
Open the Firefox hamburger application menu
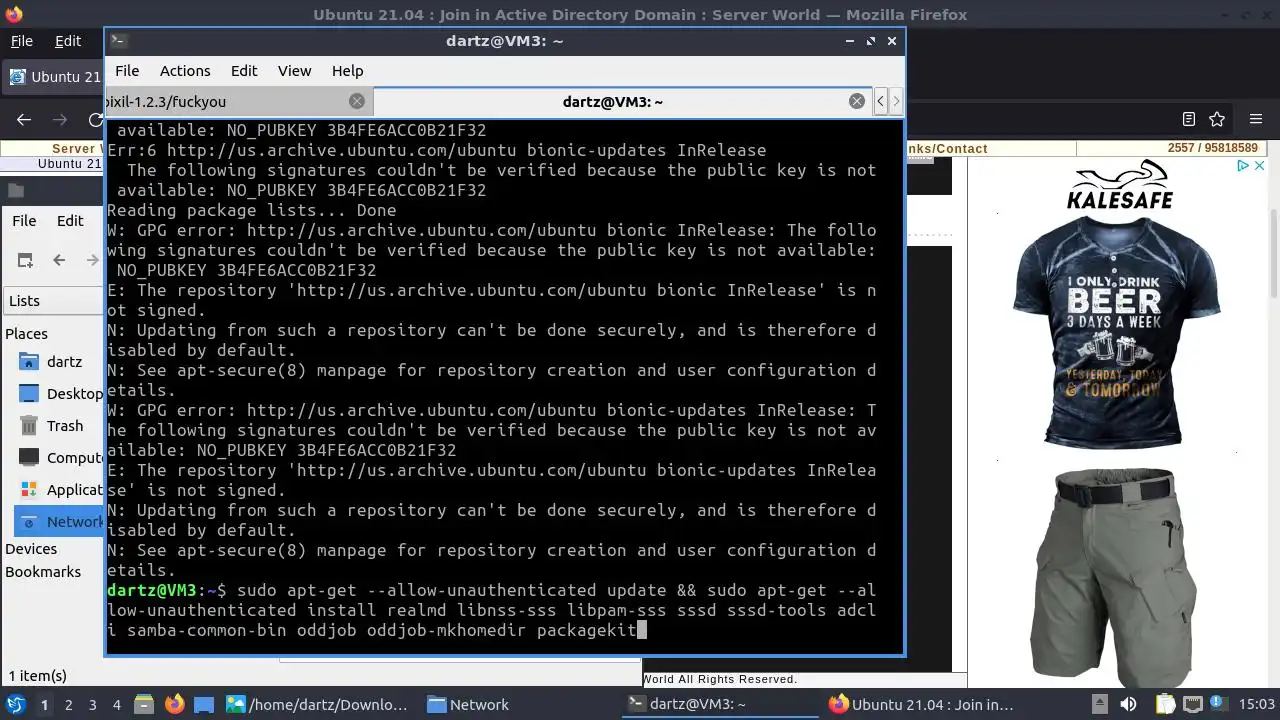pos(1256,119)
